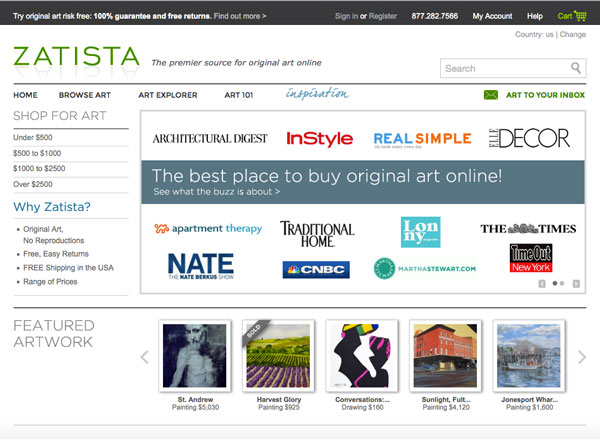Viewport: 600px width, 439px height.
Task: Show previous featured artwork arrow
Action: (x=144, y=357)
